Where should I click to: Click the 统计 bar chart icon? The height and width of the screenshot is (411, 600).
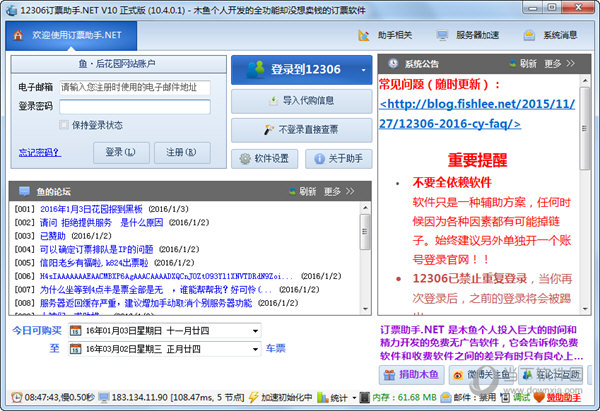[323, 398]
